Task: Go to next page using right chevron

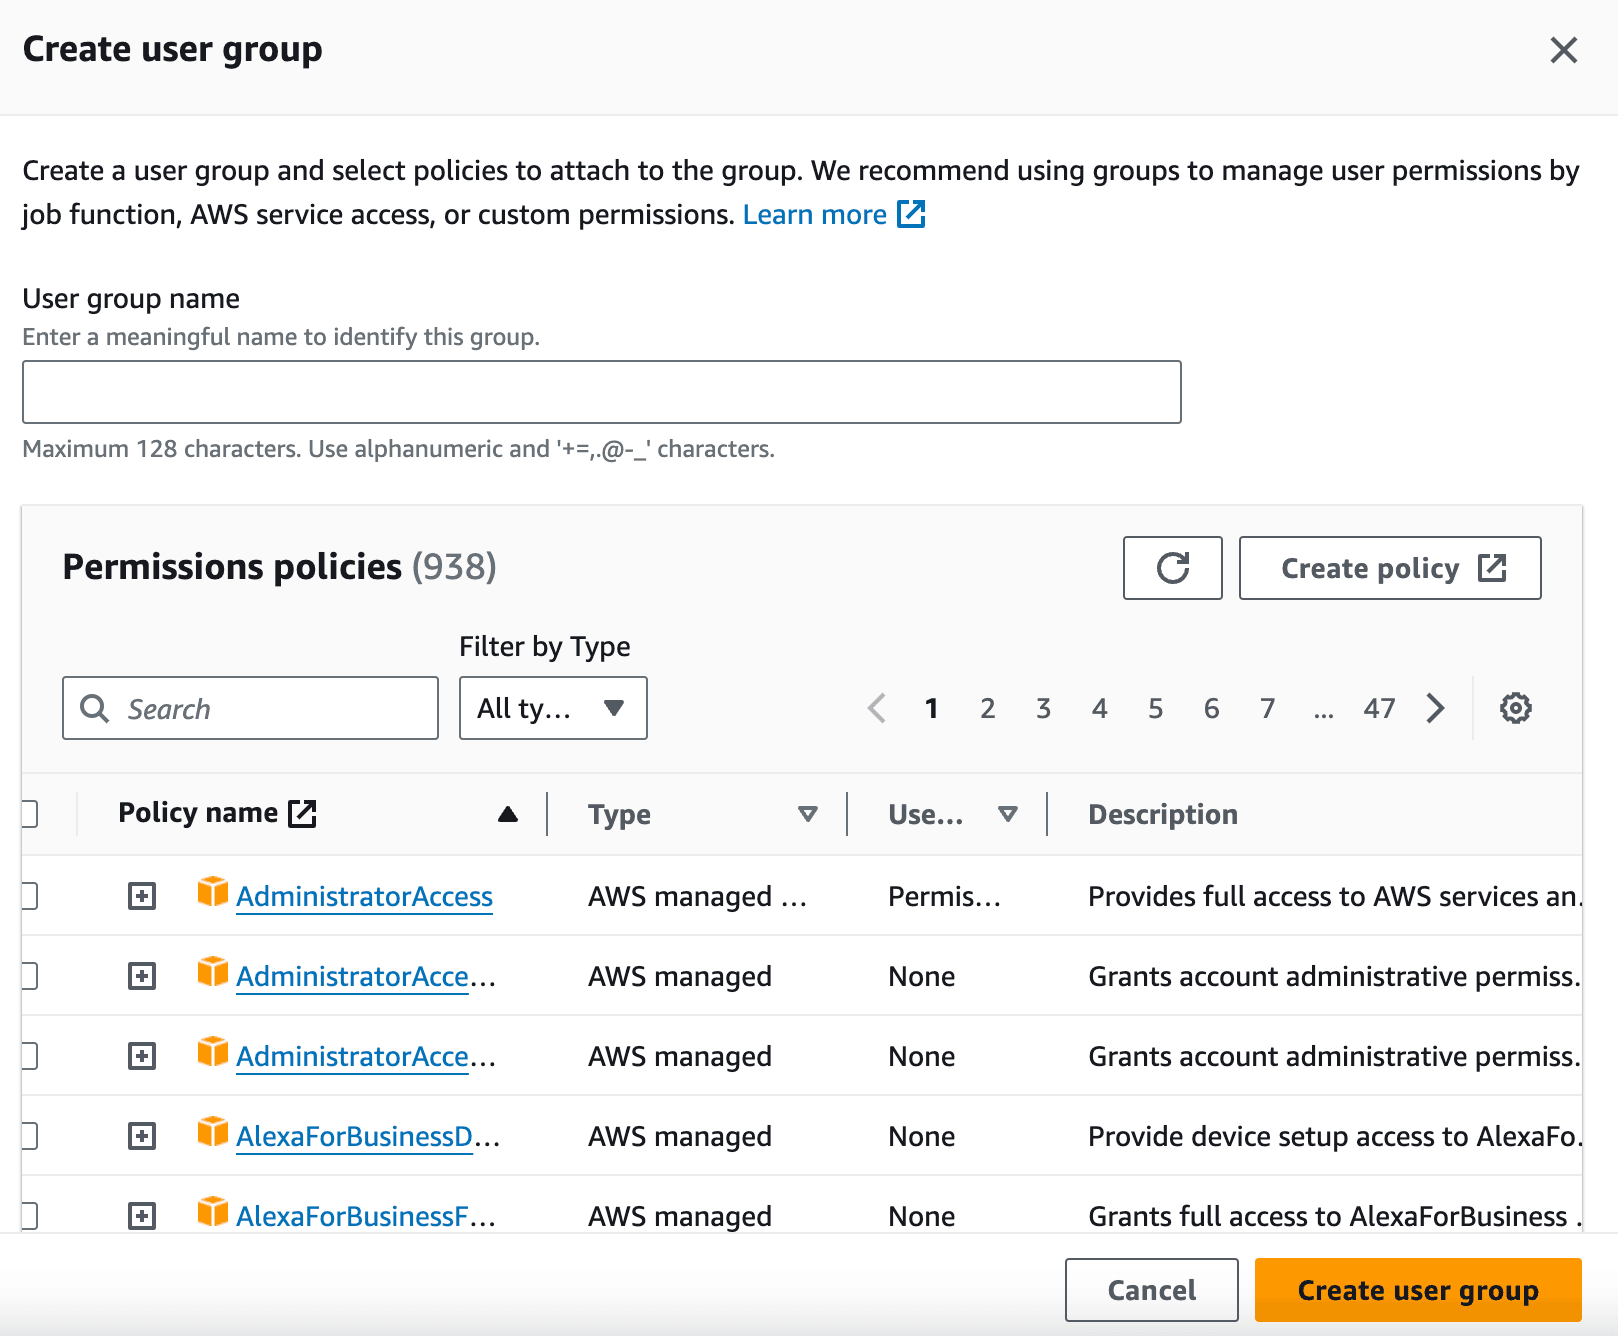Action: coord(1436,708)
